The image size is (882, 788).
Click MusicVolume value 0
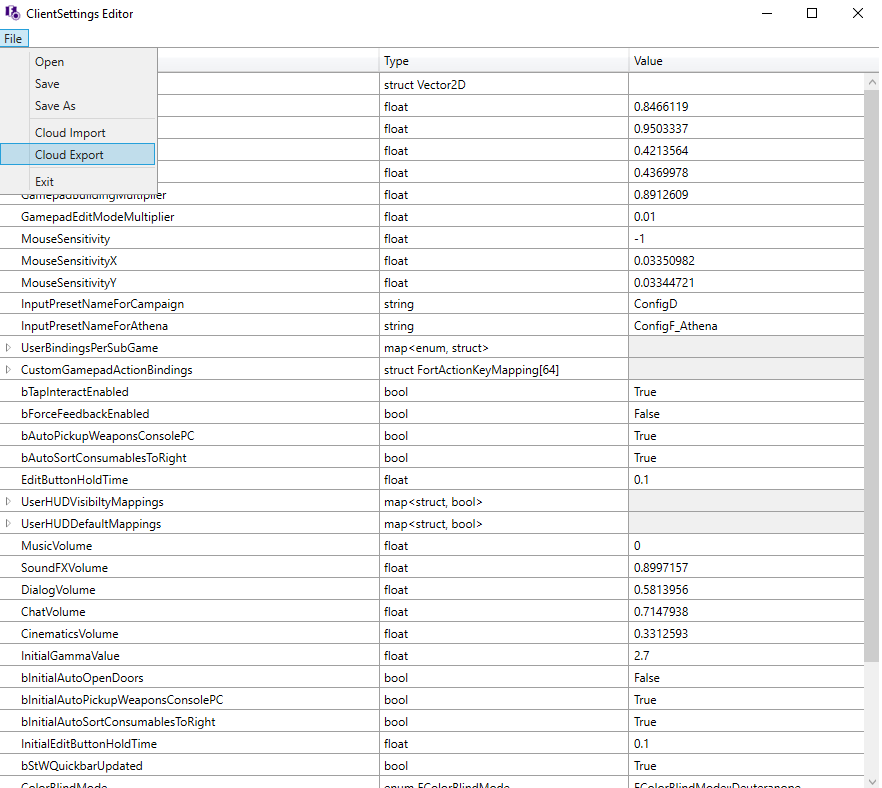click(x=746, y=546)
